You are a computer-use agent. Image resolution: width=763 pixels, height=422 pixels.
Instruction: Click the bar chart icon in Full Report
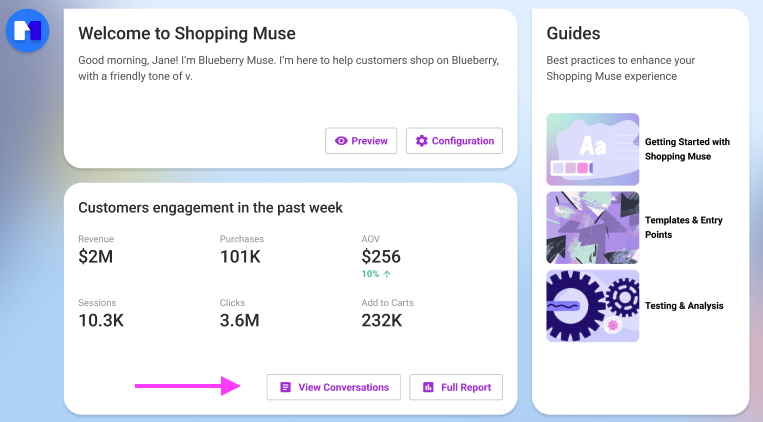pos(428,387)
